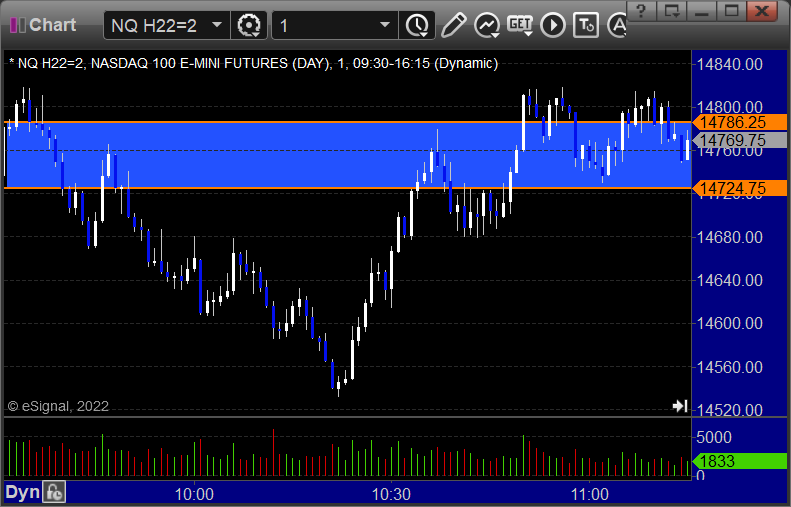Click the 14520.00 price axis label
Image resolution: width=791 pixels, height=507 pixels.
pos(729,410)
